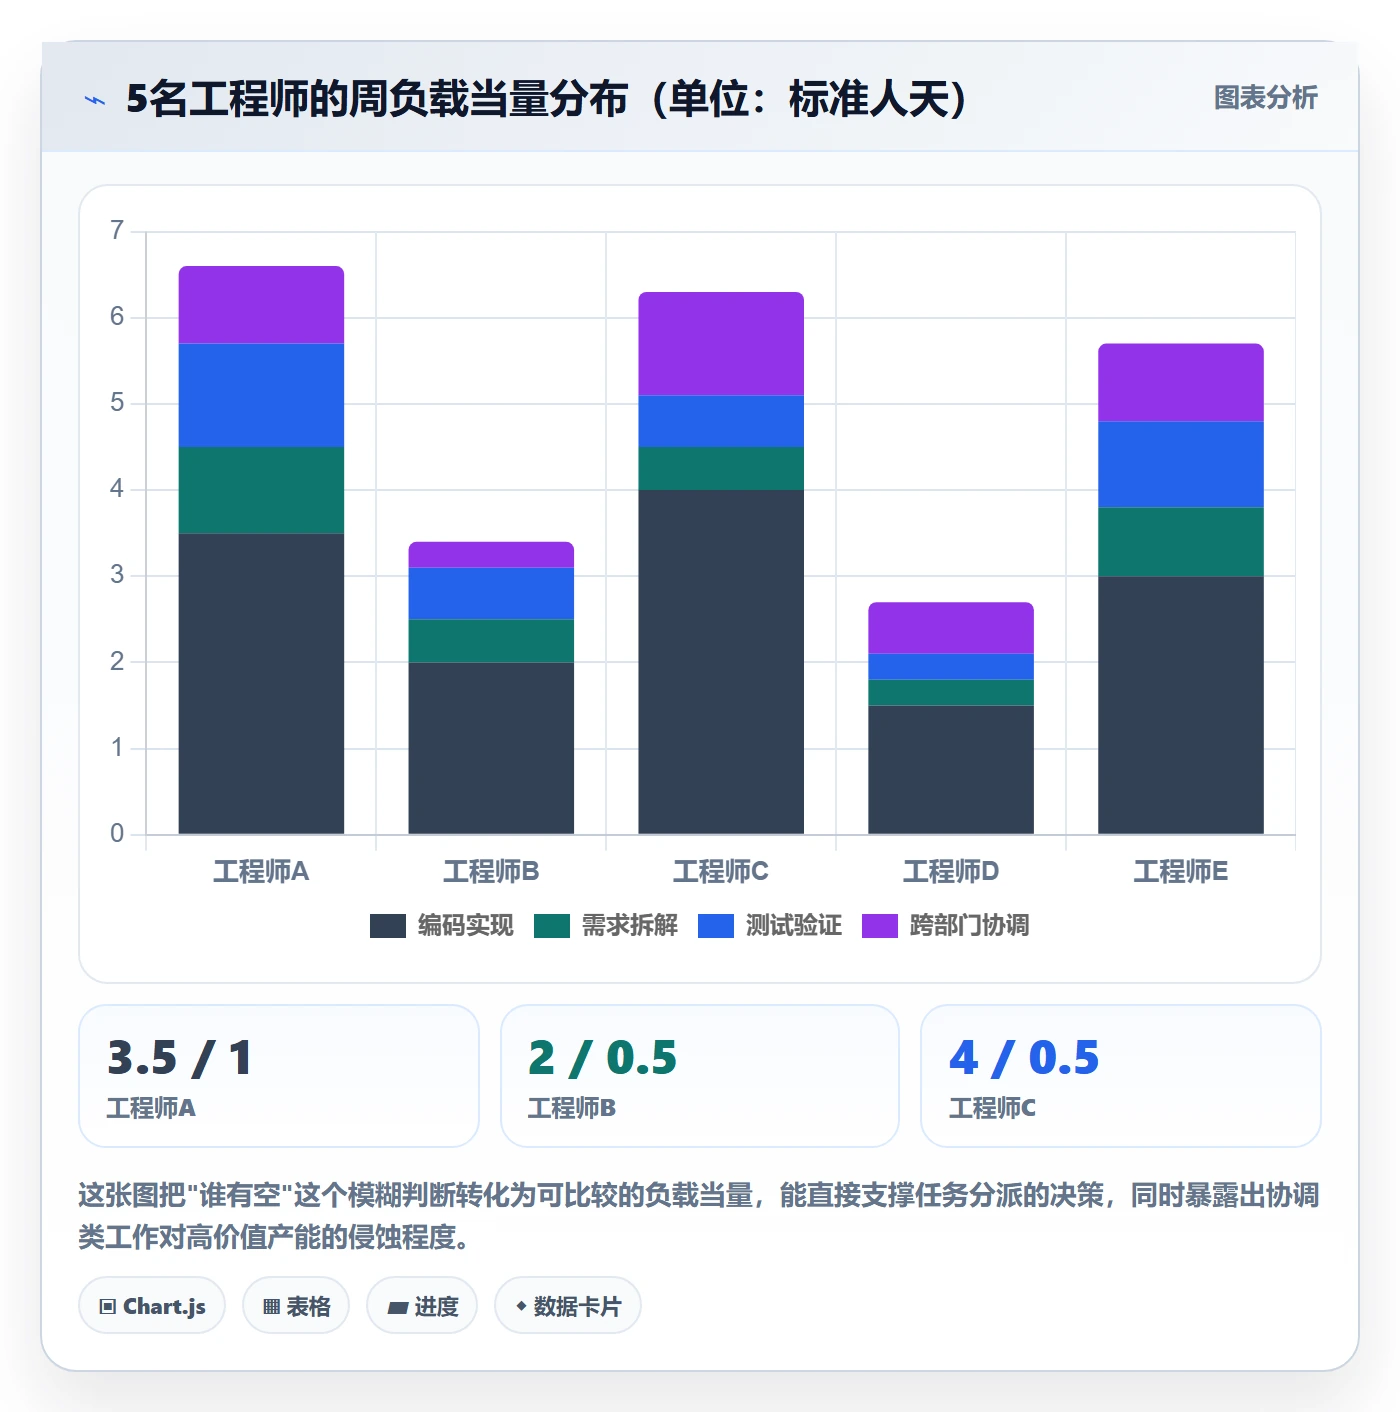
Task: Click the lightning icon beside the title
Action: [x=95, y=99]
